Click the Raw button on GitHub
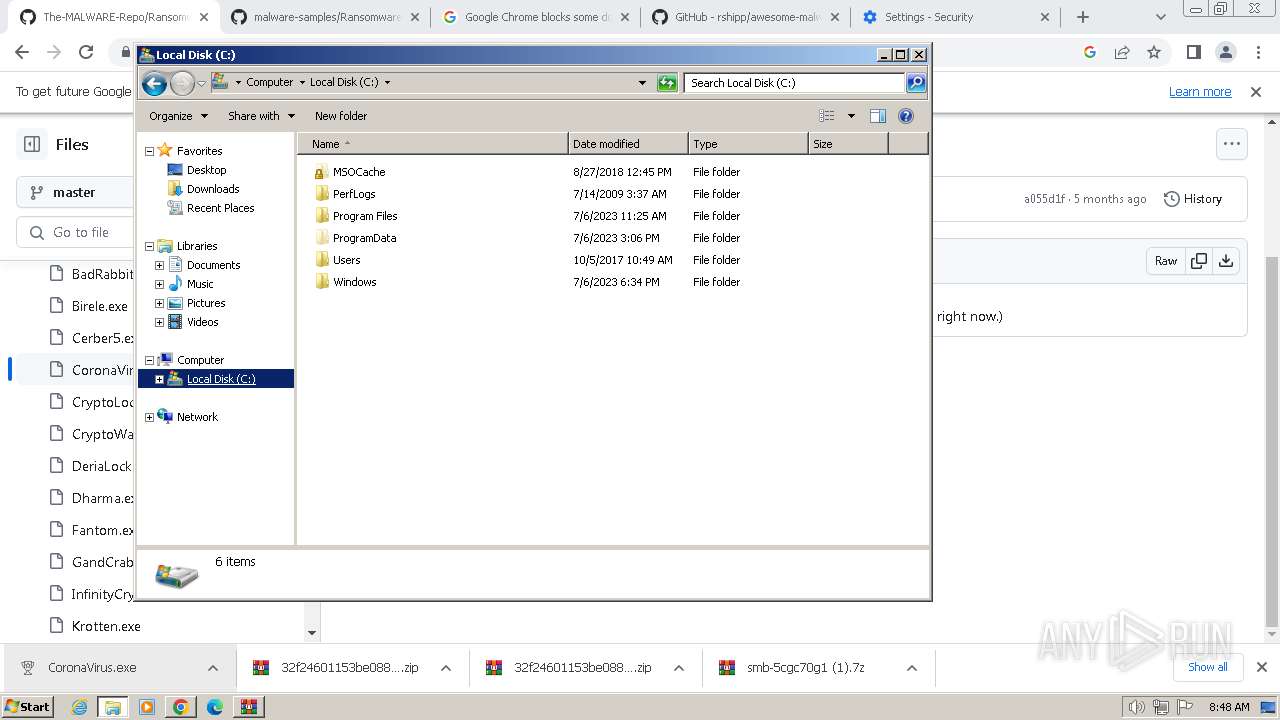This screenshot has width=1280, height=720. [1166, 261]
